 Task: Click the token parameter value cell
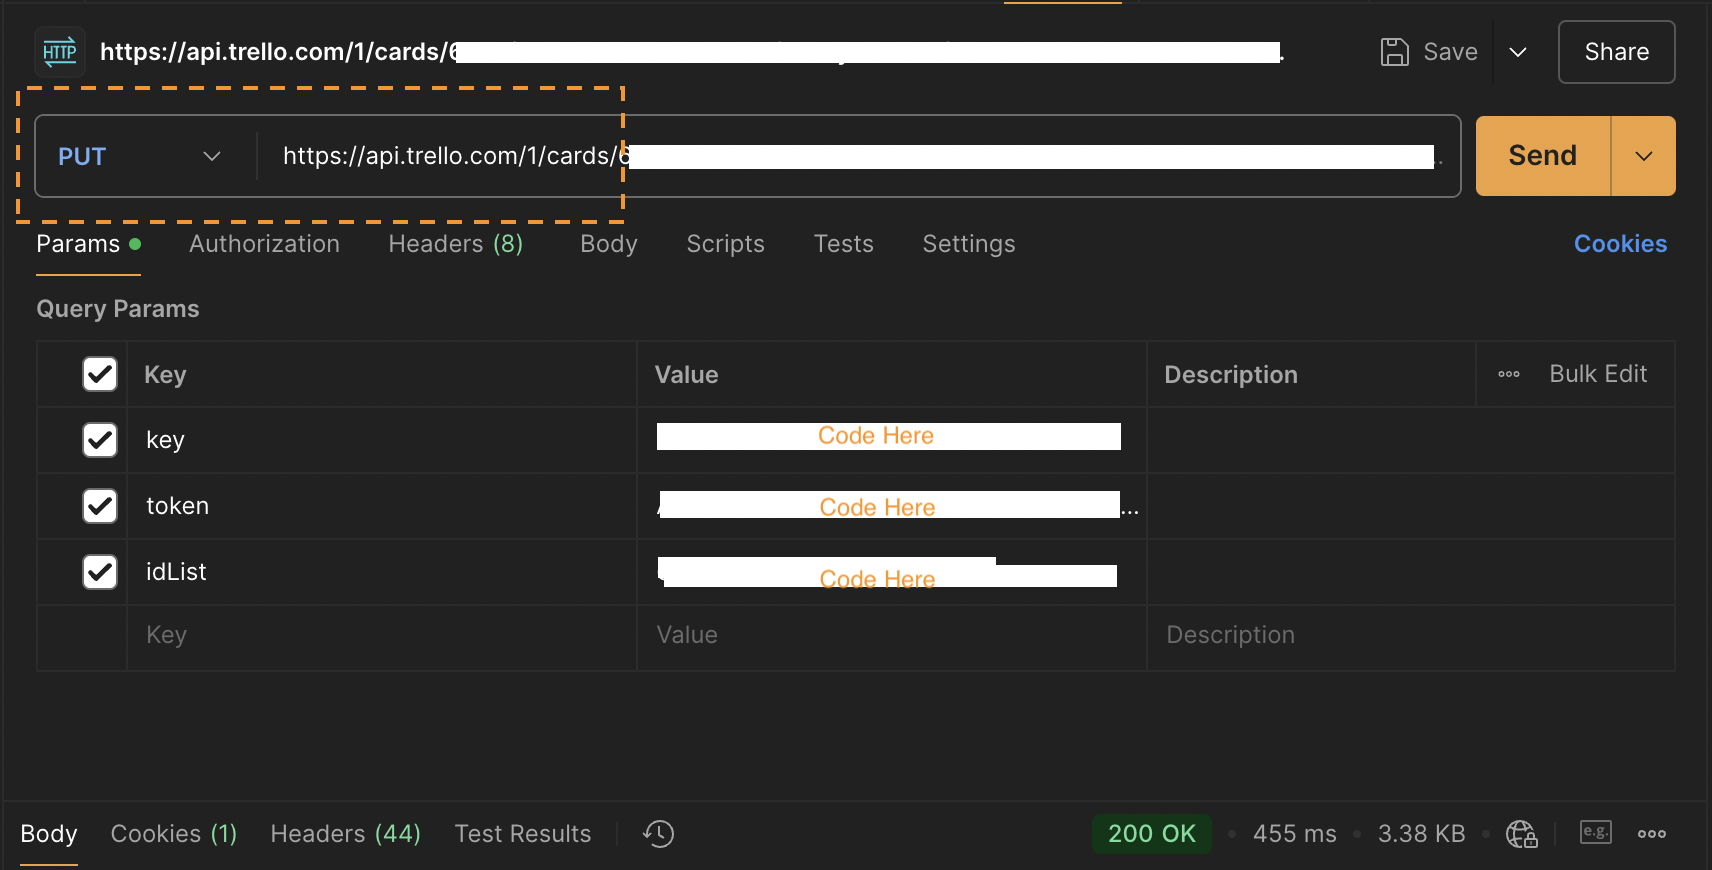(892, 506)
